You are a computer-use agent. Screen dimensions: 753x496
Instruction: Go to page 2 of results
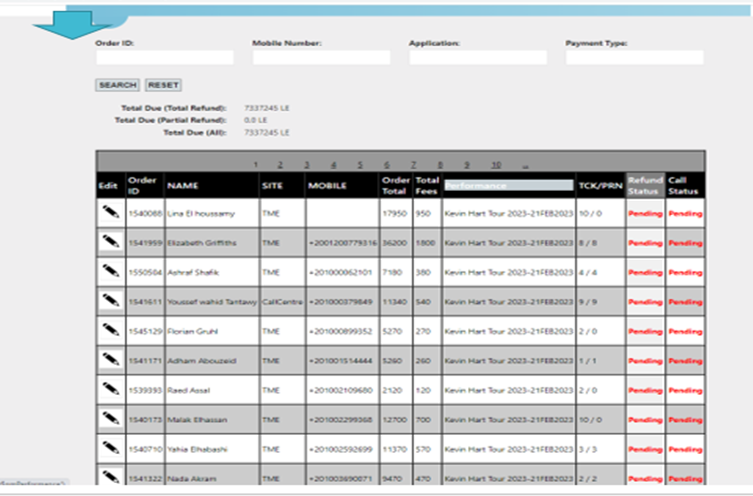click(x=280, y=165)
